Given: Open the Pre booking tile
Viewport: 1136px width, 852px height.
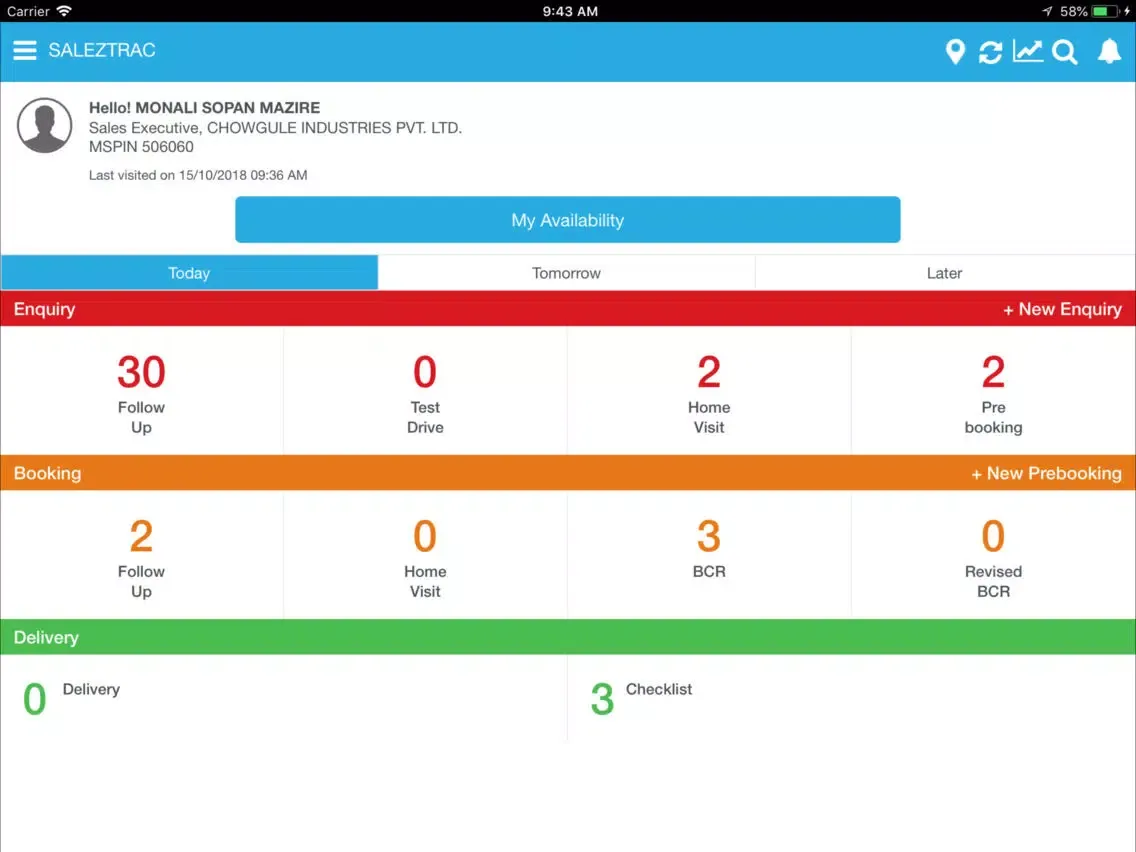Looking at the screenshot, I should [x=993, y=392].
